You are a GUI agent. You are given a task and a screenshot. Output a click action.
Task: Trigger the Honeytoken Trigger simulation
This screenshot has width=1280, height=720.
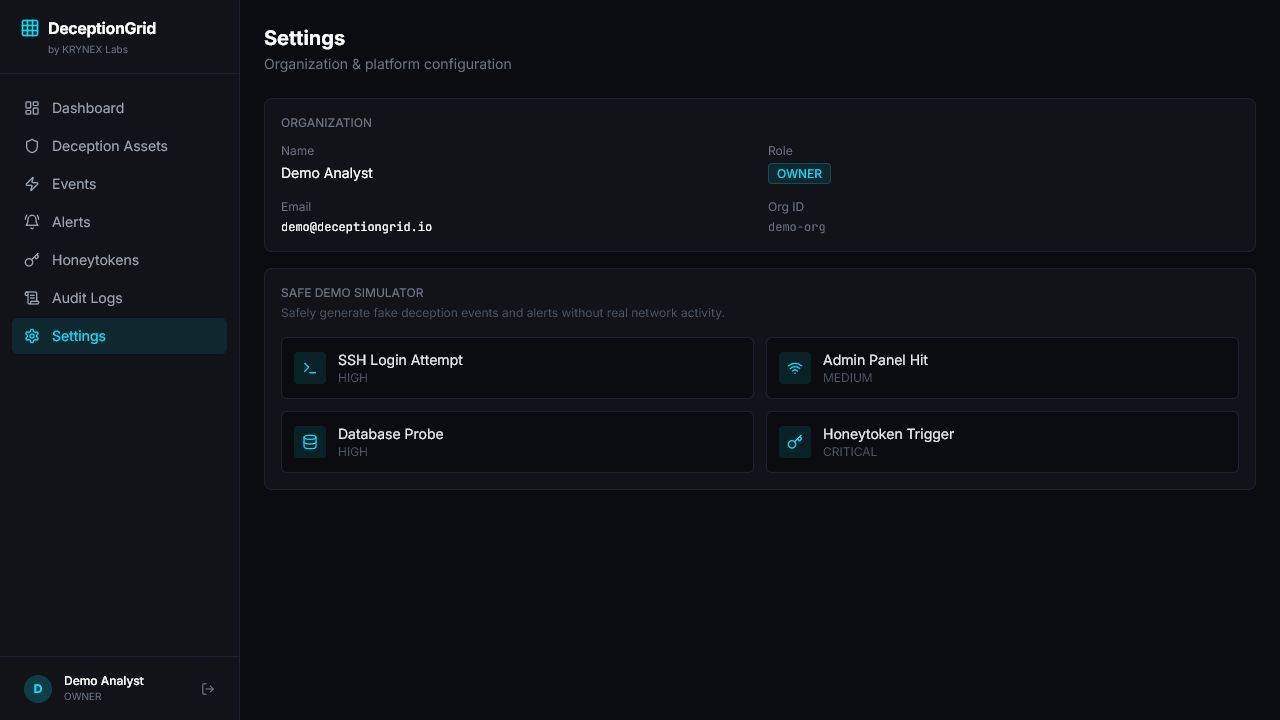[x=1002, y=442]
